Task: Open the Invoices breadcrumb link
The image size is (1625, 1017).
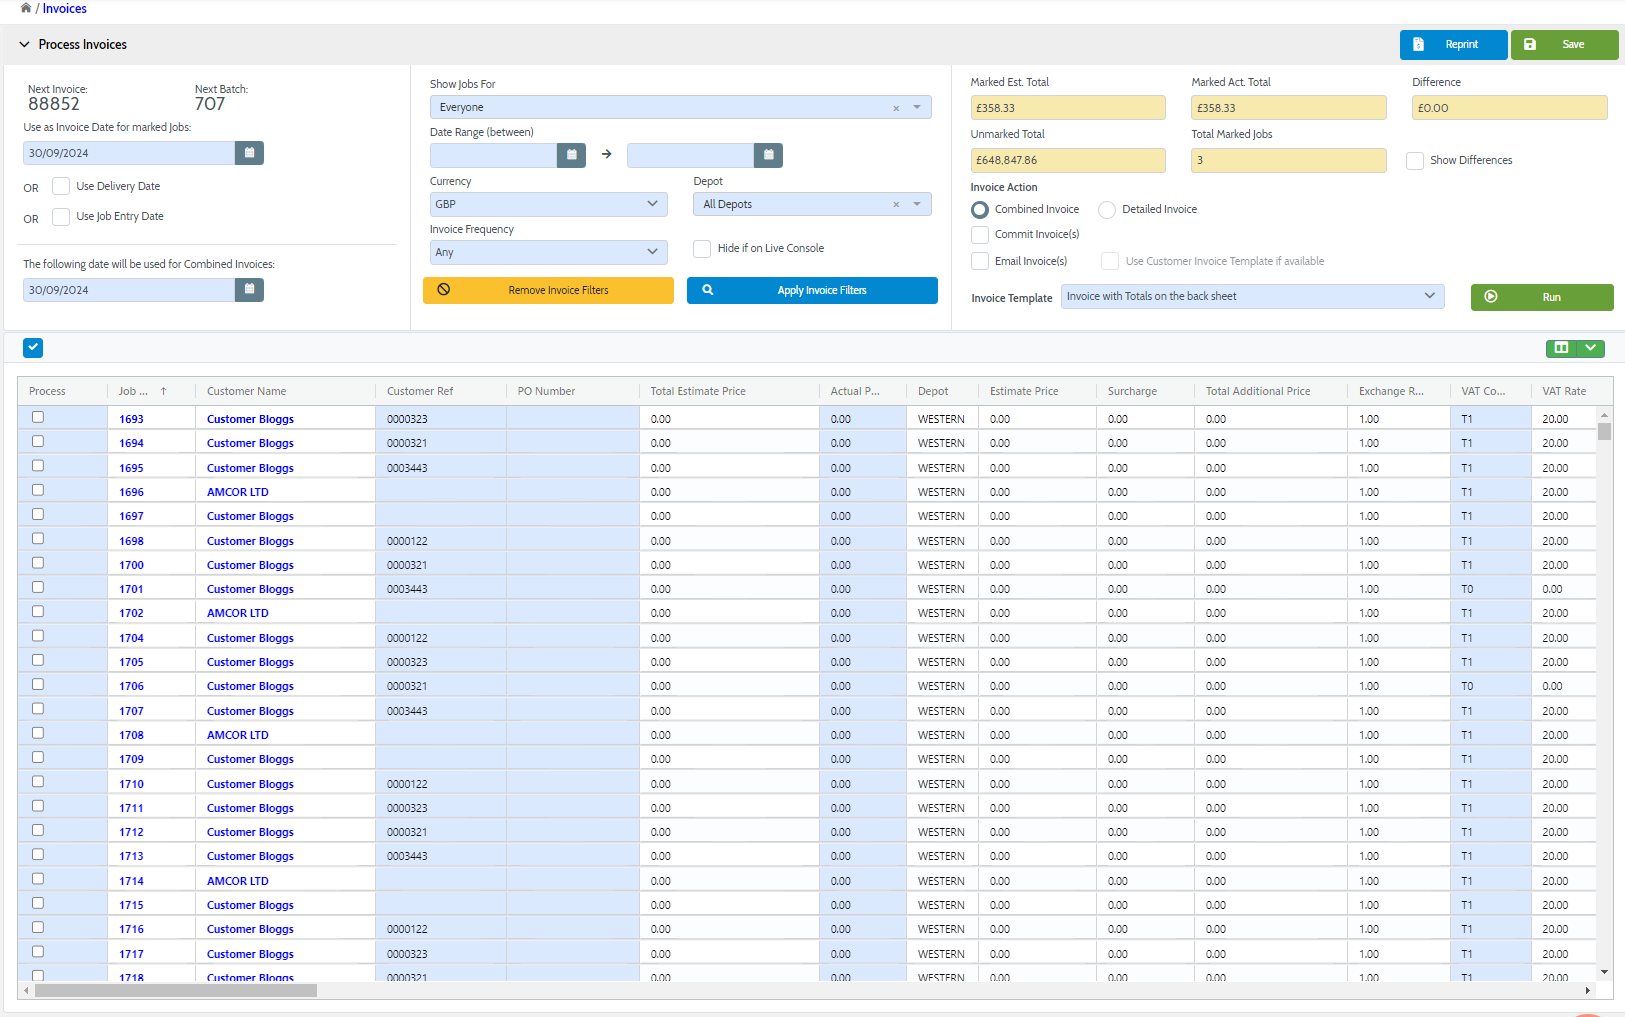Action: pos(64,8)
